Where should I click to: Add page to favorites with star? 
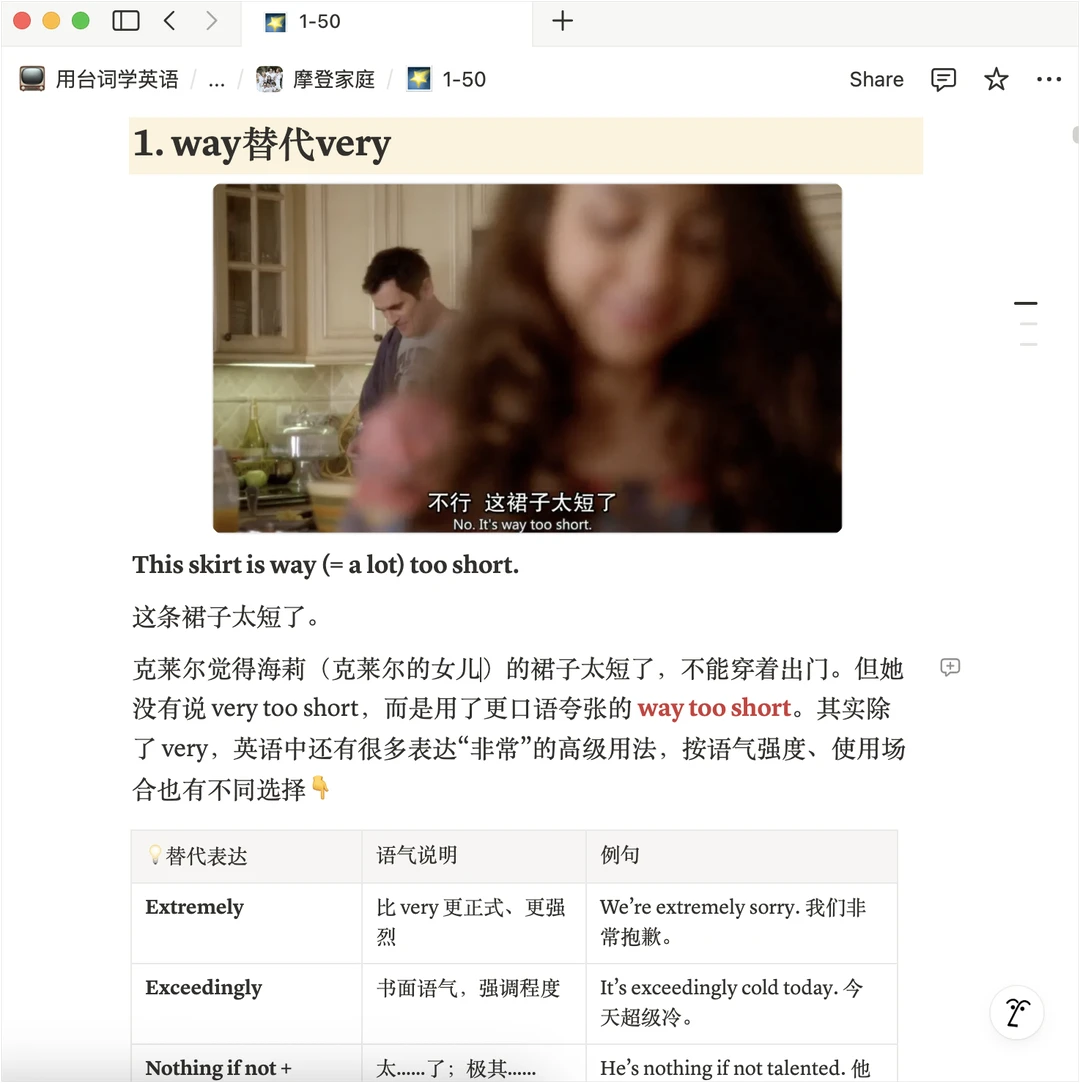click(x=996, y=79)
